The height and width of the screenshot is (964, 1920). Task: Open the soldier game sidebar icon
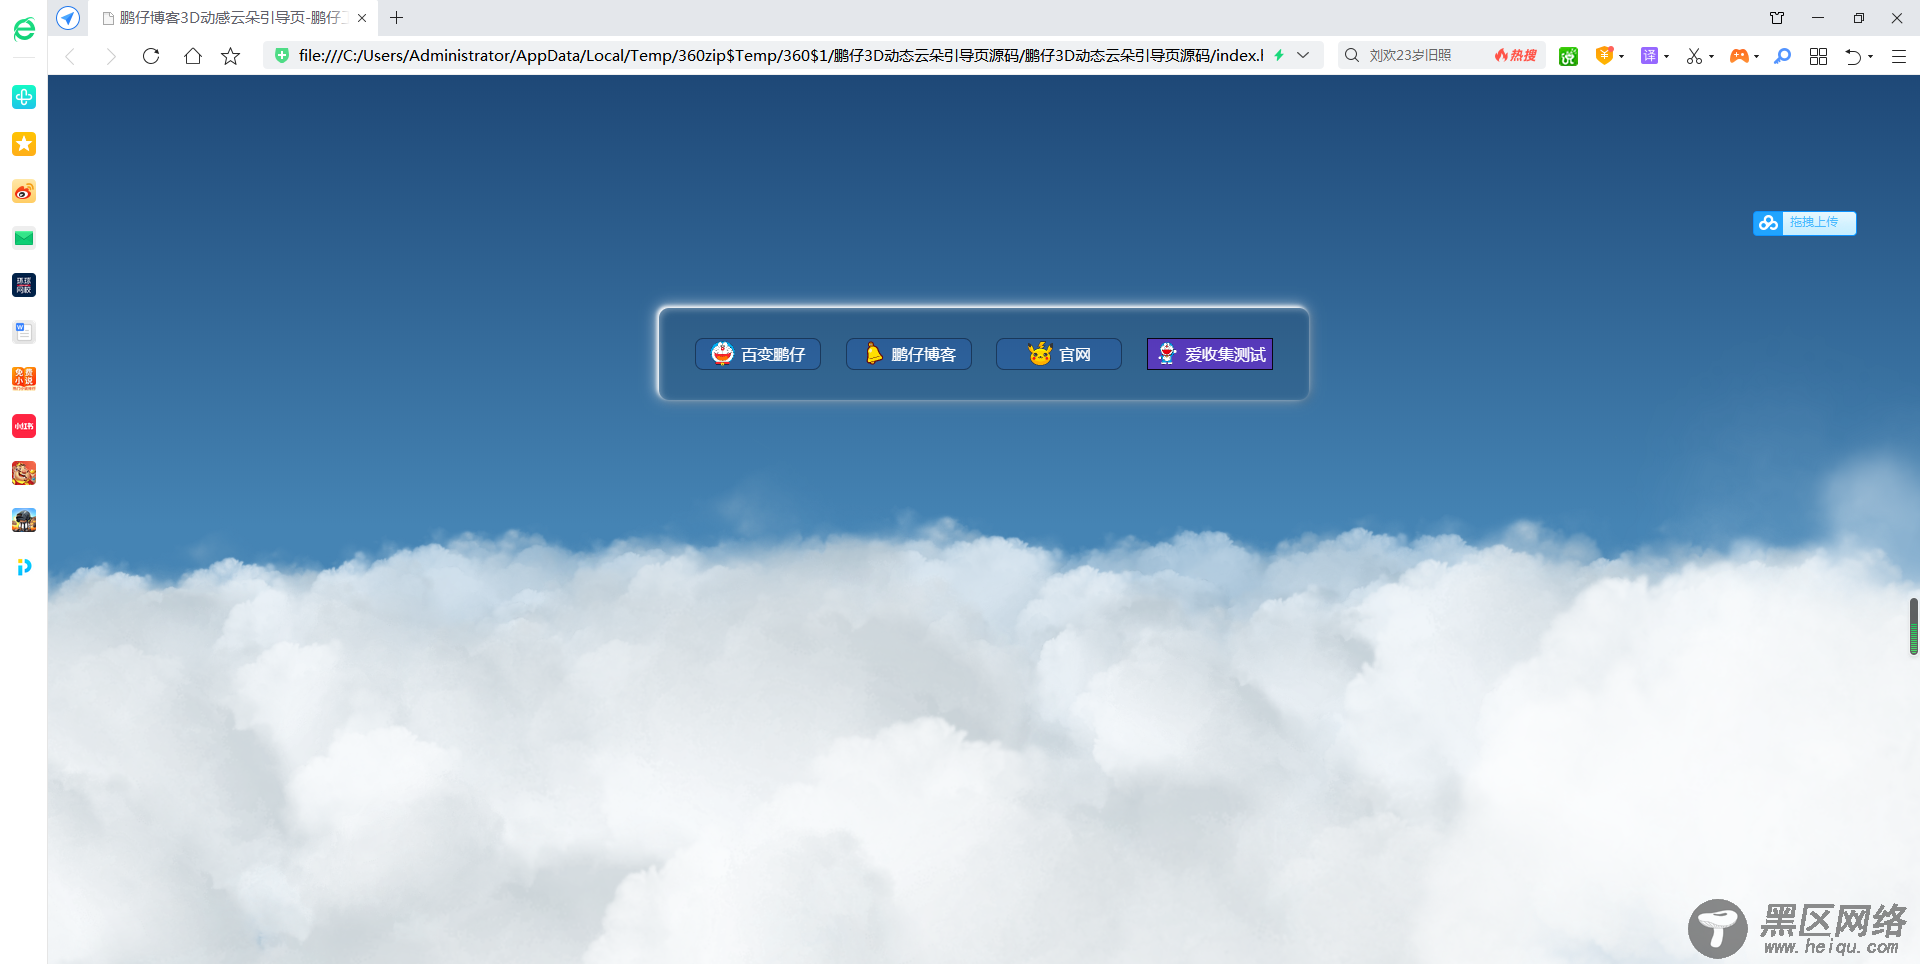(24, 520)
